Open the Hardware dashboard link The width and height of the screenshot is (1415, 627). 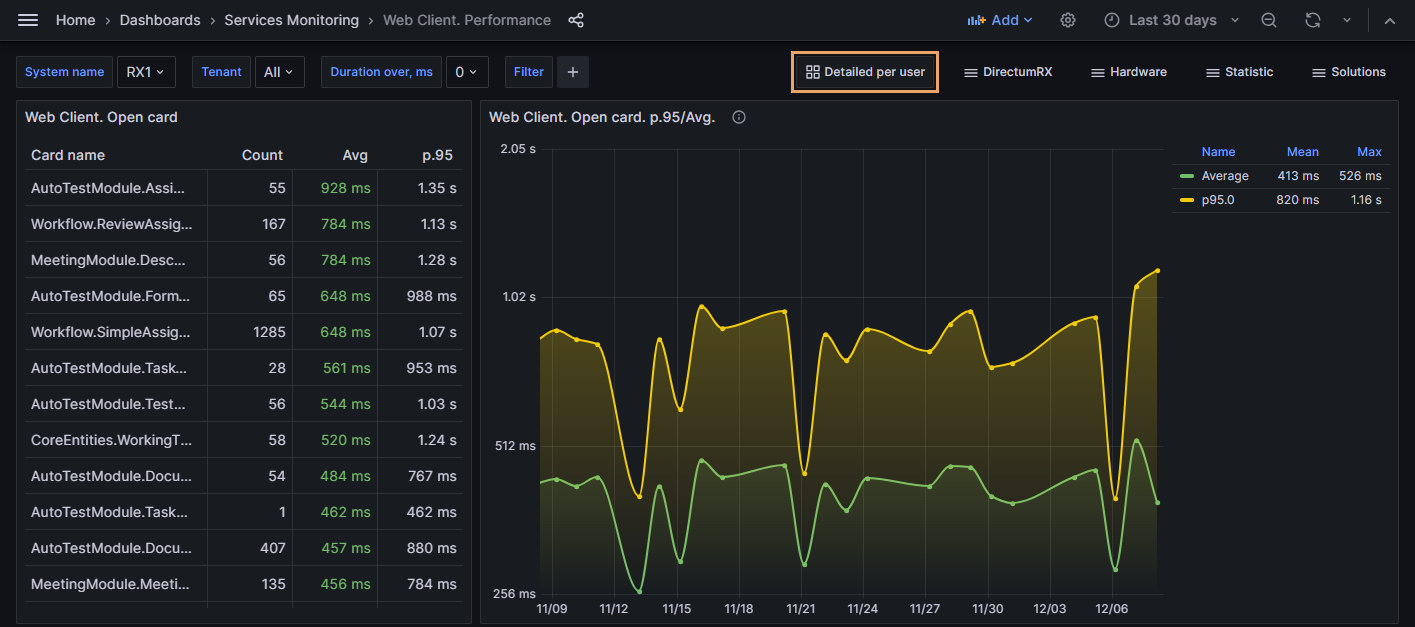(1128, 72)
